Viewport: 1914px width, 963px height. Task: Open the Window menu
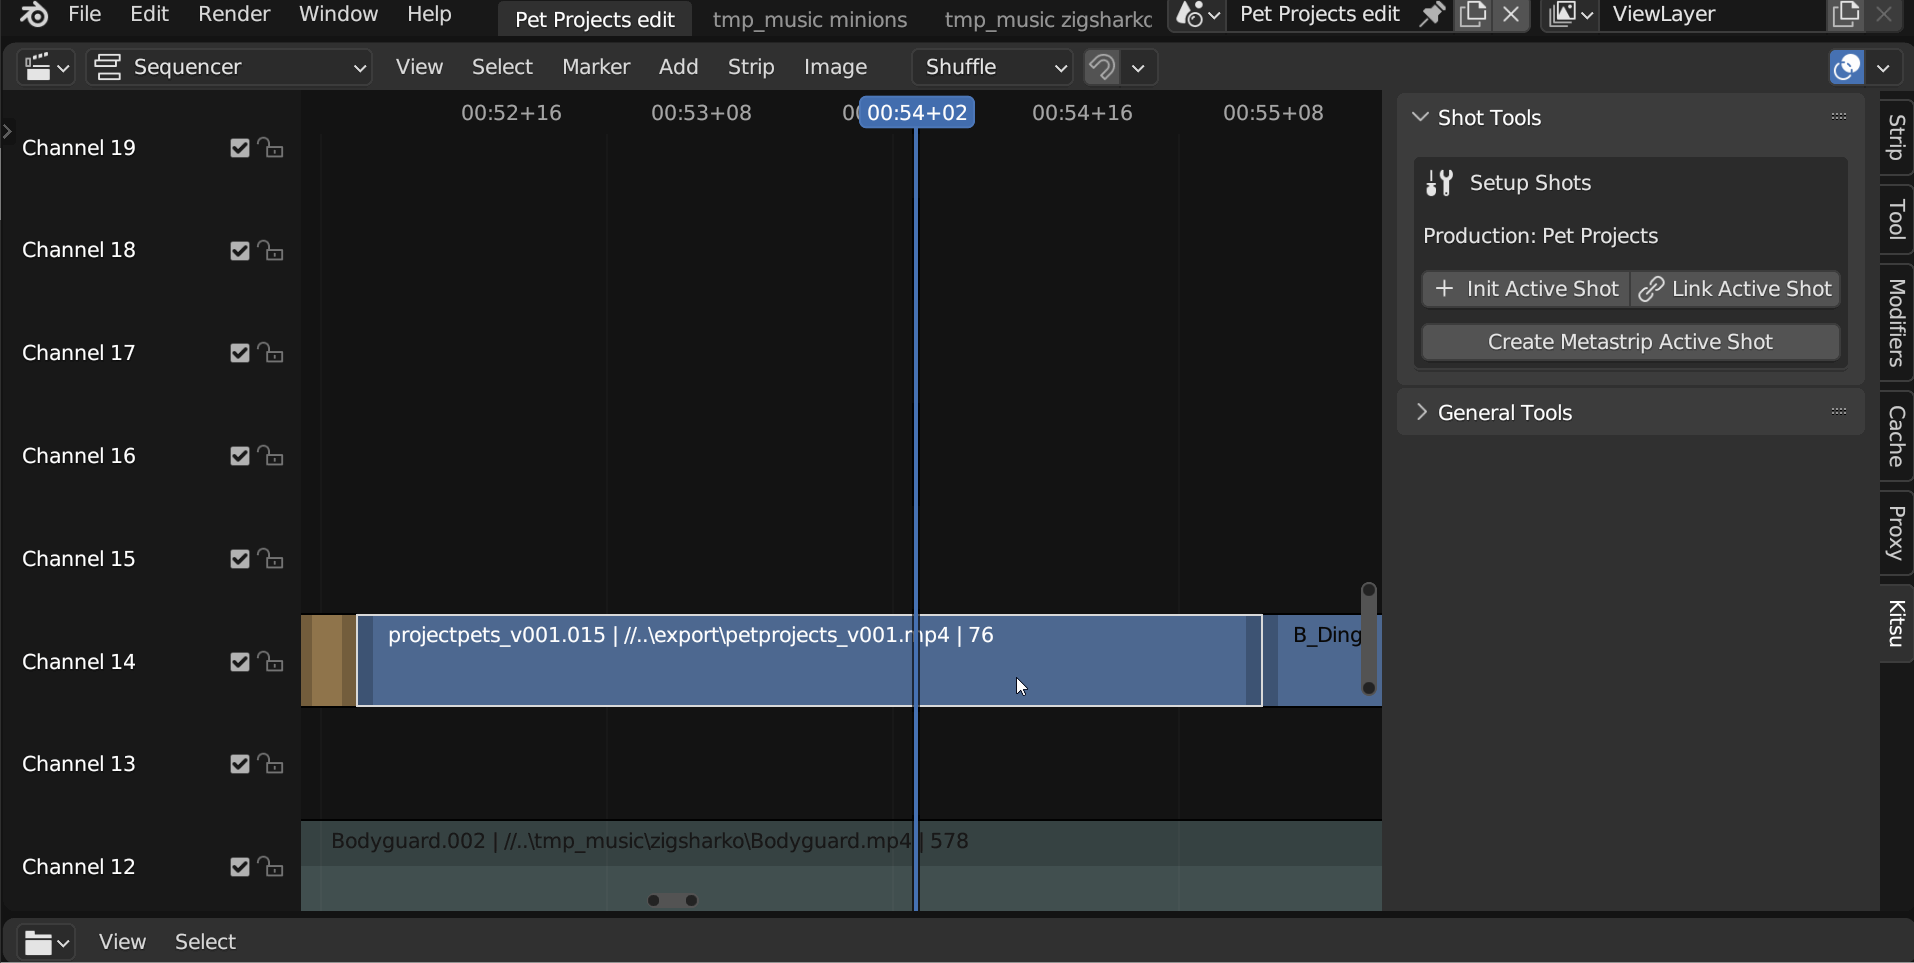[338, 14]
